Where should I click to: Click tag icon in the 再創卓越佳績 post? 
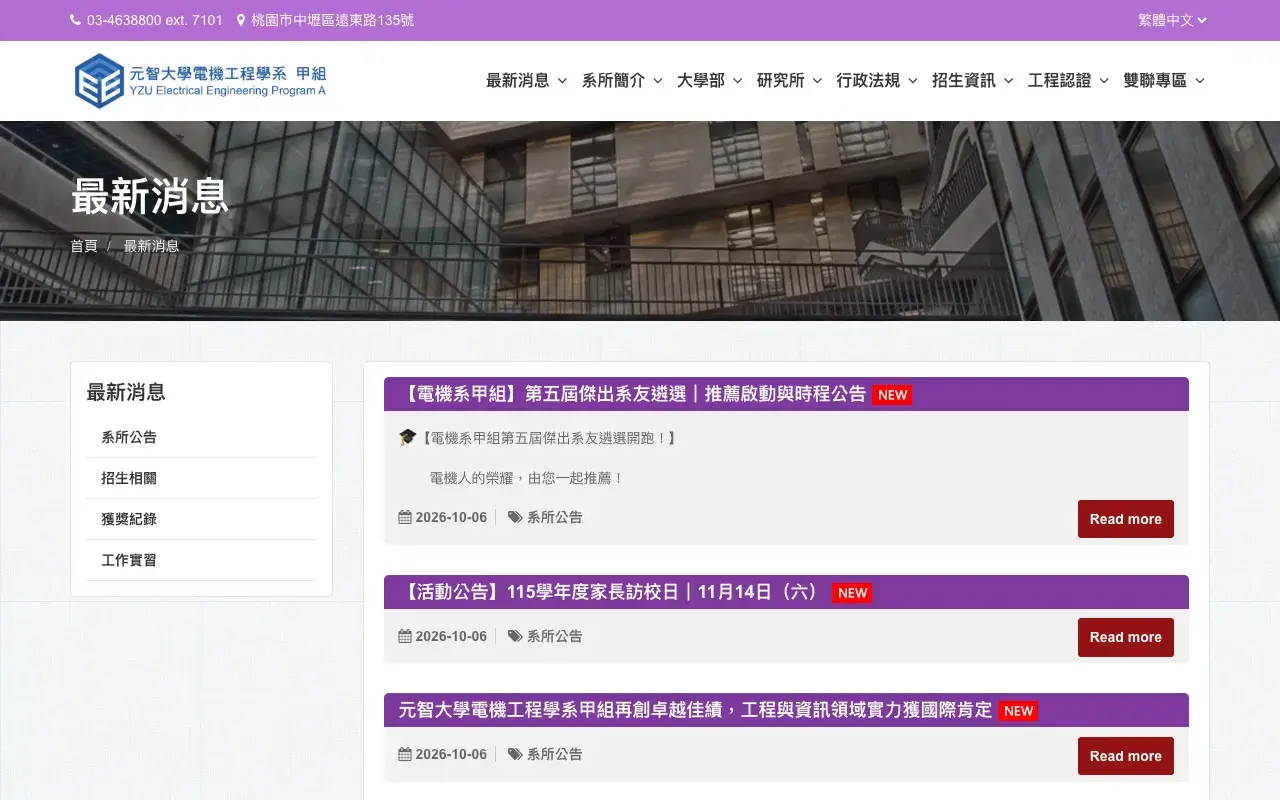(x=515, y=754)
